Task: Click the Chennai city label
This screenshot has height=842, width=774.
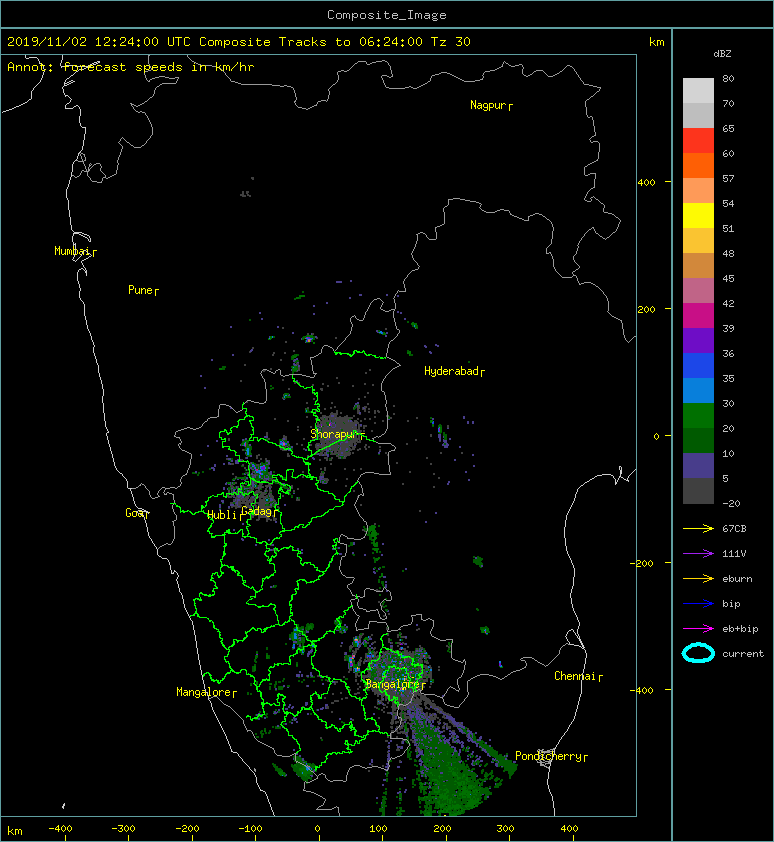Action: 575,676
